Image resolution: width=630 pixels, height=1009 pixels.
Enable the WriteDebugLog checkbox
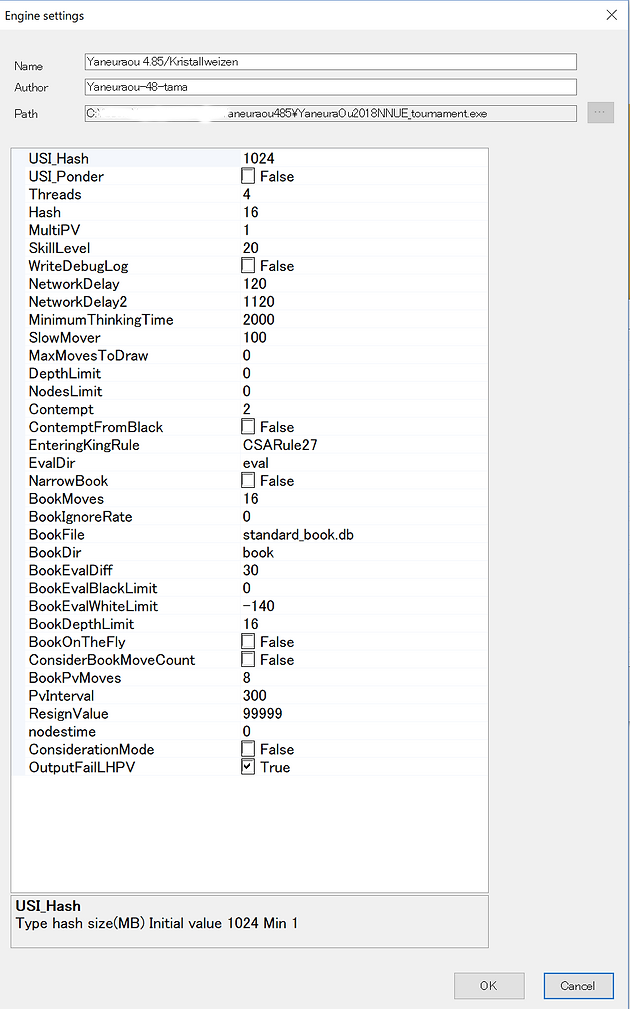pyautogui.click(x=248, y=266)
